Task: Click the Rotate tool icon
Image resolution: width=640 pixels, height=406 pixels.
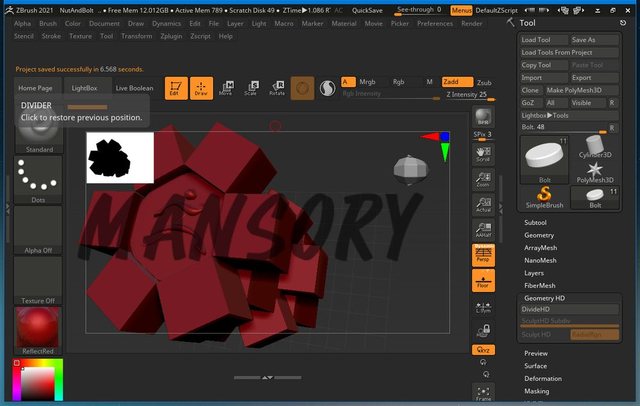Action: click(x=277, y=88)
